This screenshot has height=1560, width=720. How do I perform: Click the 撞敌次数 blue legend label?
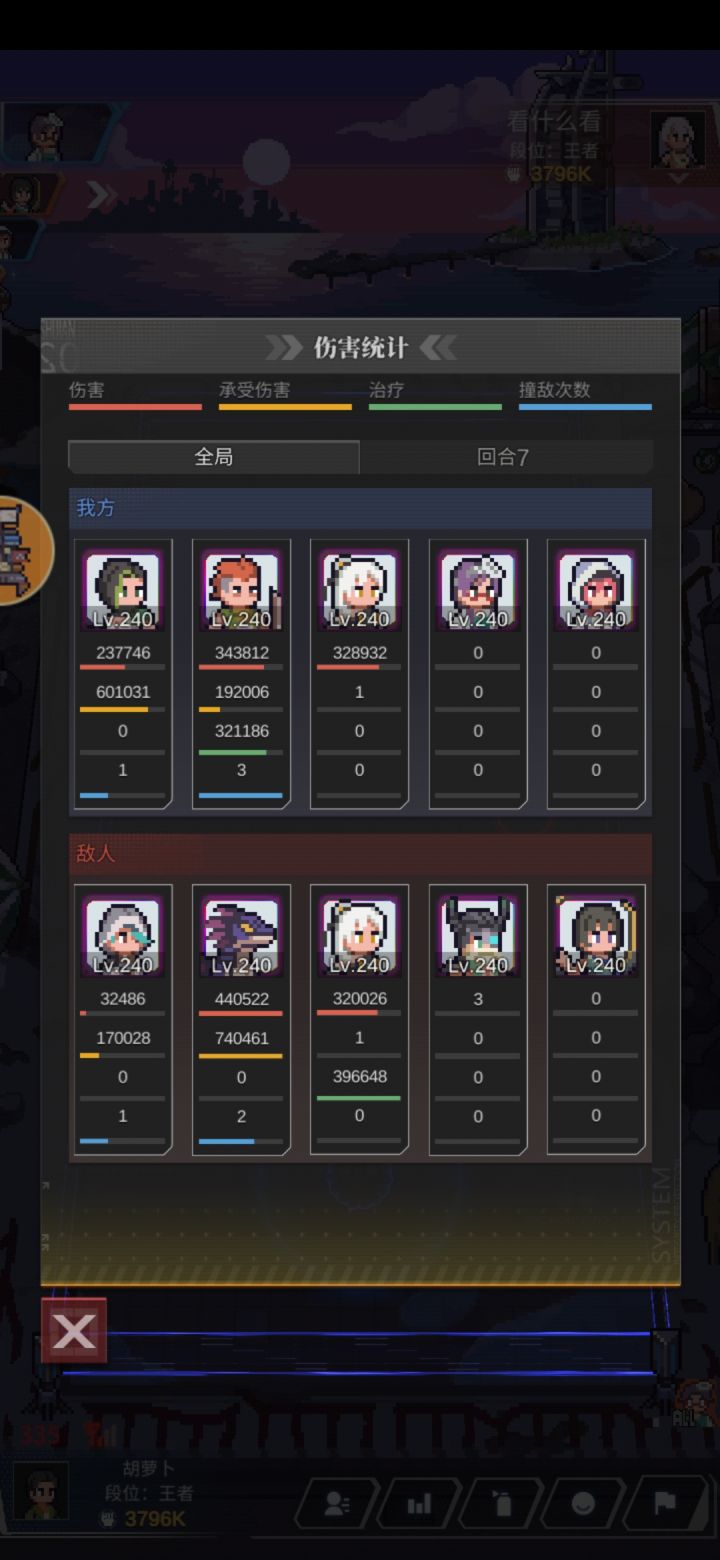[x=555, y=390]
